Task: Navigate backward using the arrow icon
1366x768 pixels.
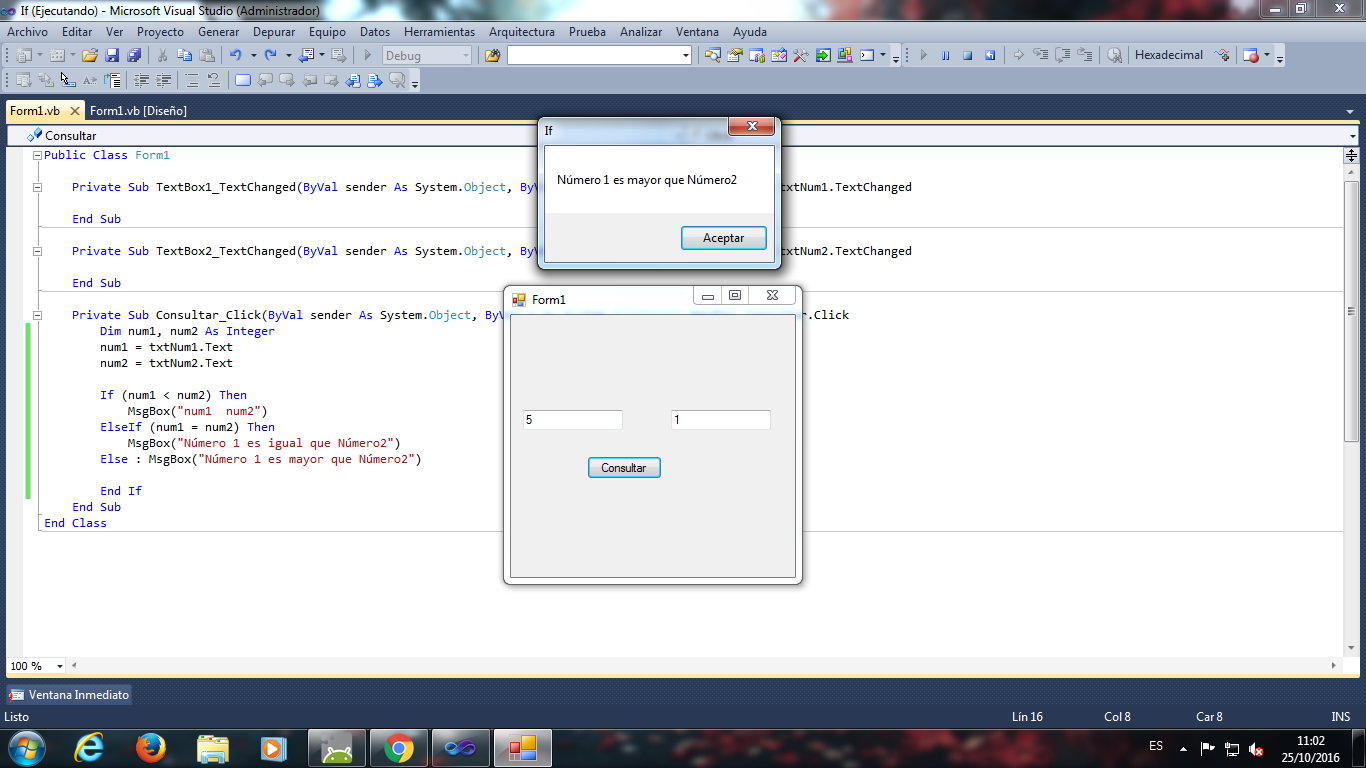Action: pos(307,55)
